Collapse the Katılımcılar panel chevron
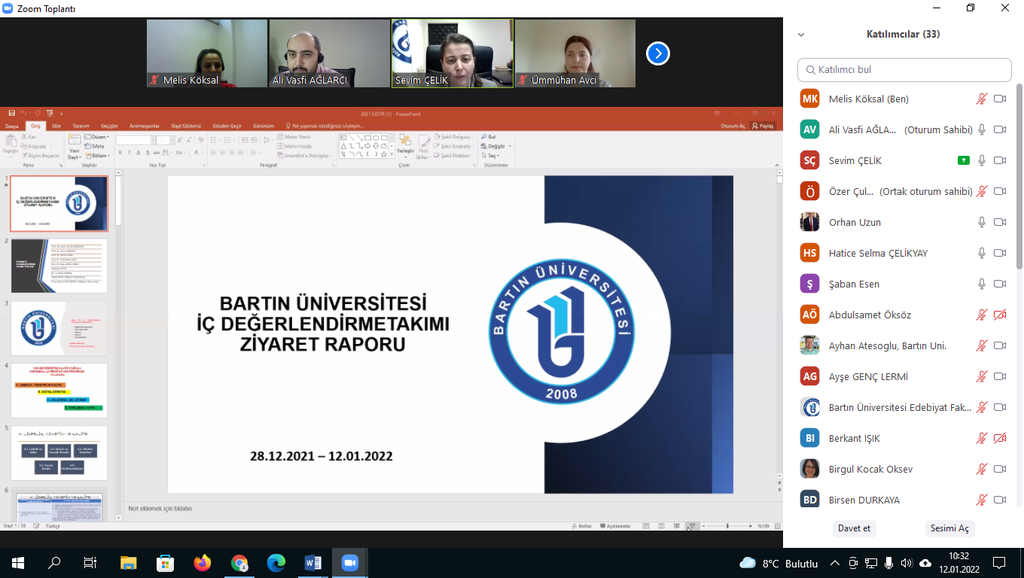Image resolution: width=1024 pixels, height=578 pixels. point(801,34)
